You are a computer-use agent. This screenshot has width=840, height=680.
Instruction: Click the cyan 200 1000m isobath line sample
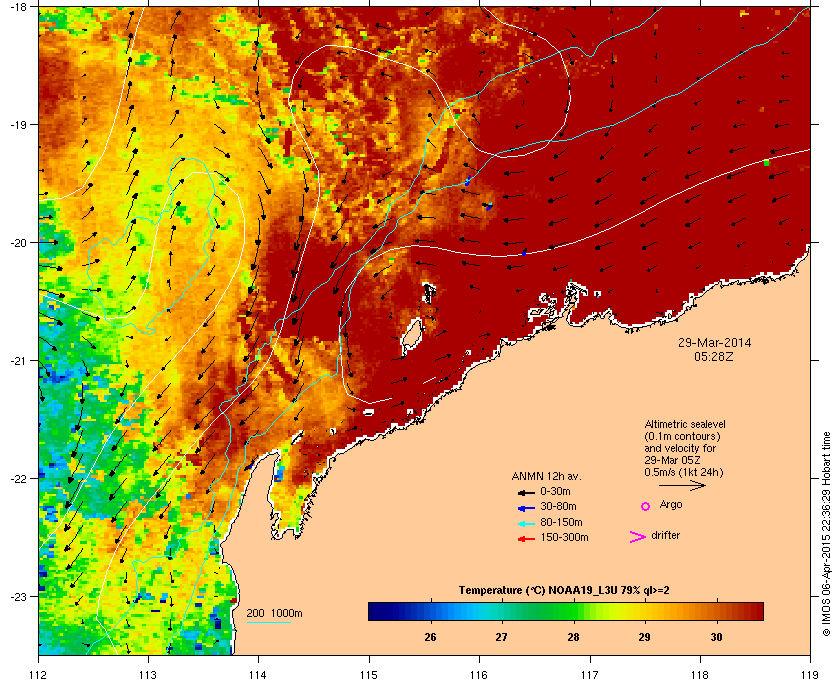(268, 622)
